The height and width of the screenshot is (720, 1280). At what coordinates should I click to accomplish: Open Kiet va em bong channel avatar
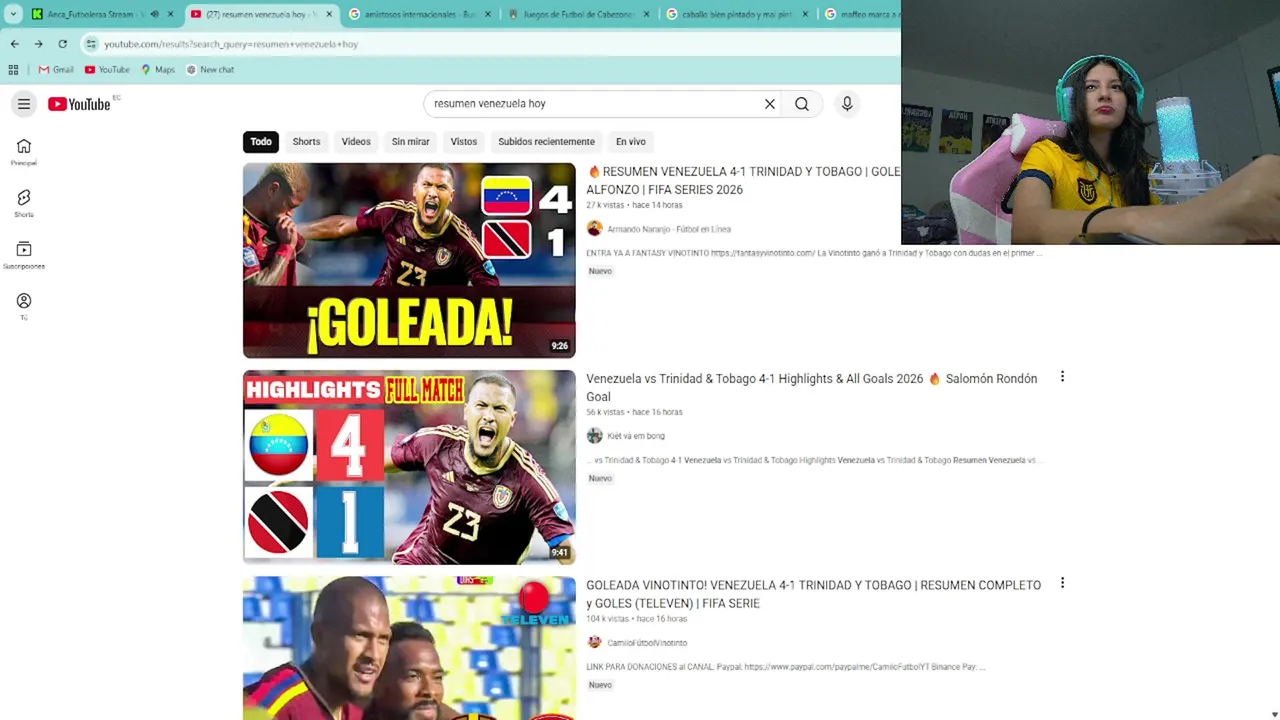tap(594, 436)
